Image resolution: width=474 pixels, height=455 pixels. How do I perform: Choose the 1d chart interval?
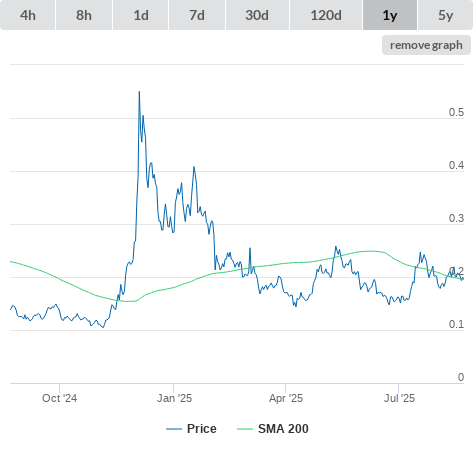[141, 15]
